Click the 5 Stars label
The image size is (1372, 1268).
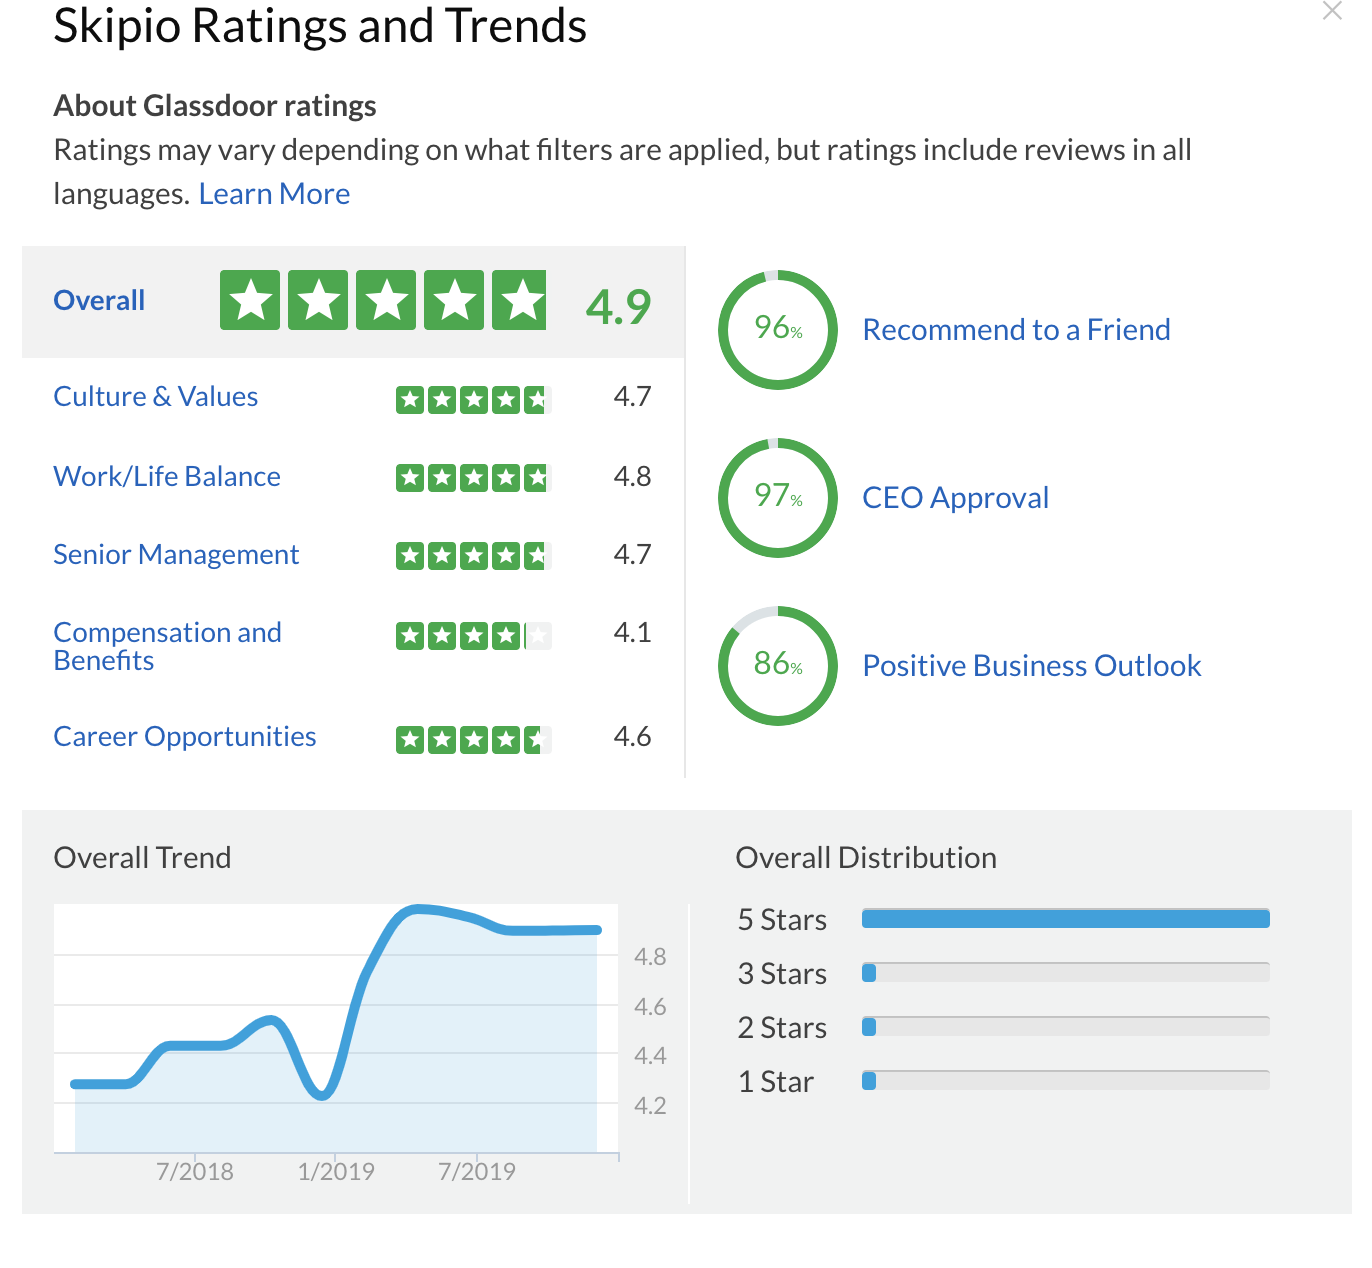[782, 920]
